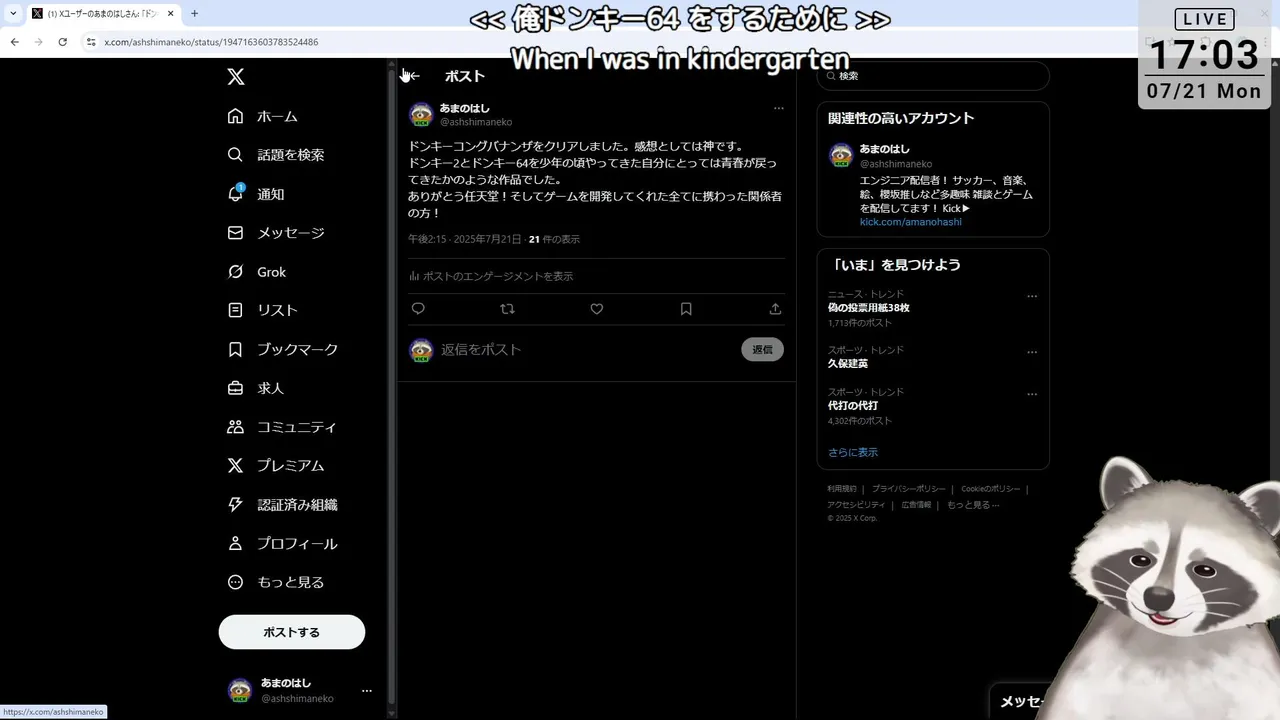This screenshot has height=720, width=1280.
Task: Click the X premium icon beside プレミアム
Action: 235,466
